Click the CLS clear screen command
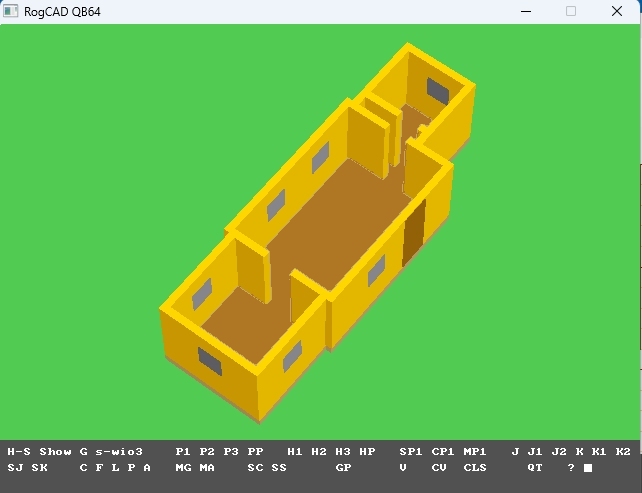 [x=475, y=468]
